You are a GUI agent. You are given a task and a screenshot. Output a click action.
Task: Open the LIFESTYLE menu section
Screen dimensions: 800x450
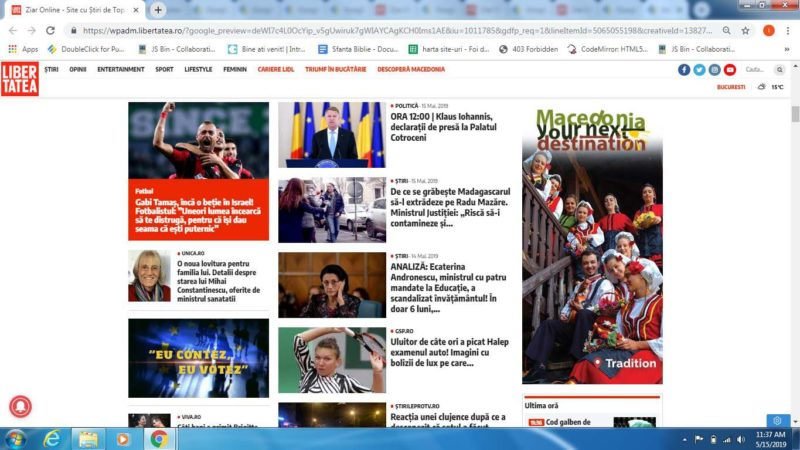[198, 69]
